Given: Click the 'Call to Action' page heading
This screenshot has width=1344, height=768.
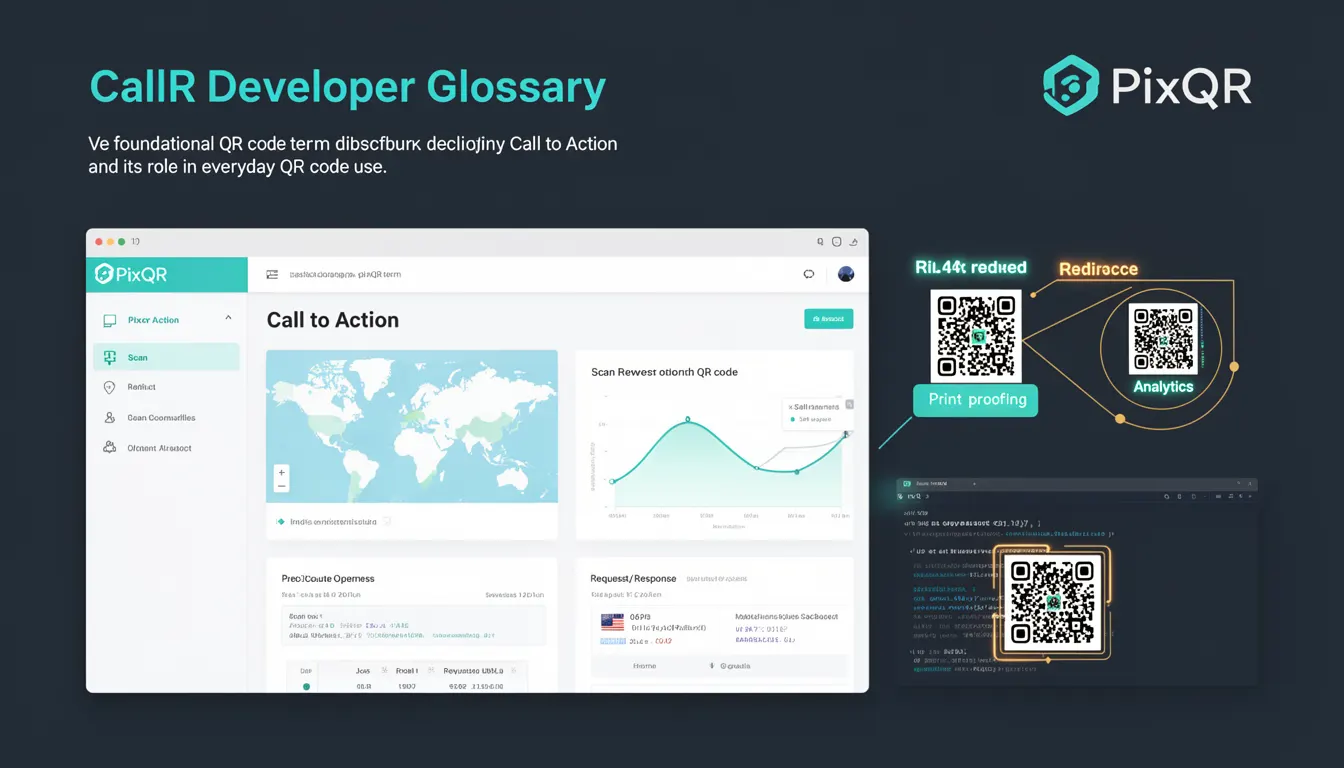Looking at the screenshot, I should [333, 320].
